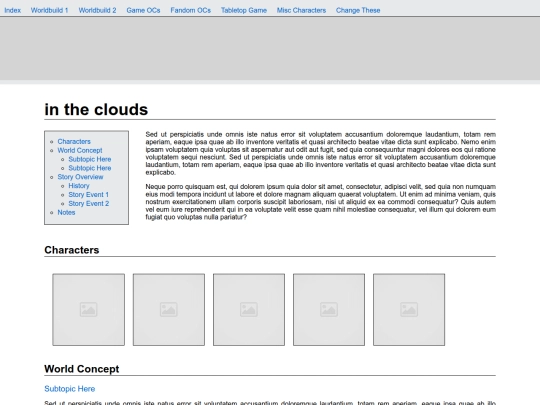Select the third character thumbnail

(x=249, y=310)
